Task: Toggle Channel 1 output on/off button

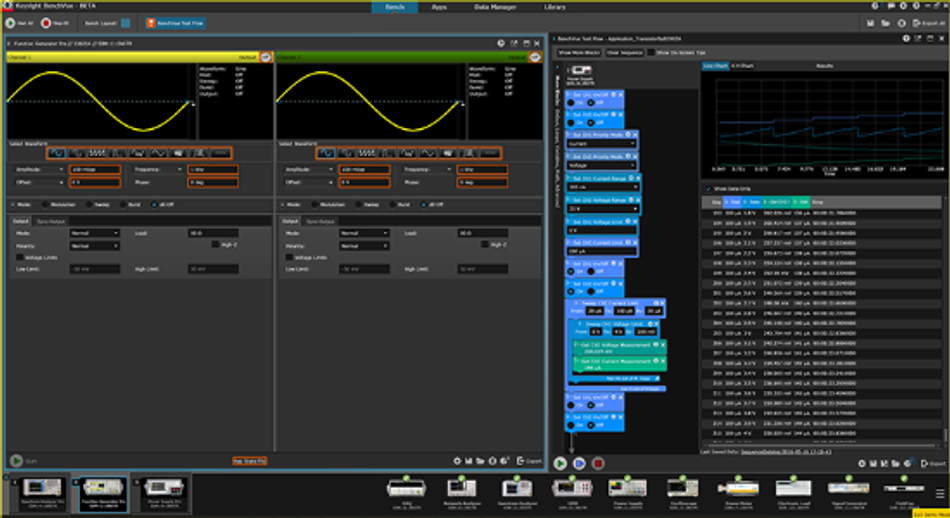Action: click(265, 57)
